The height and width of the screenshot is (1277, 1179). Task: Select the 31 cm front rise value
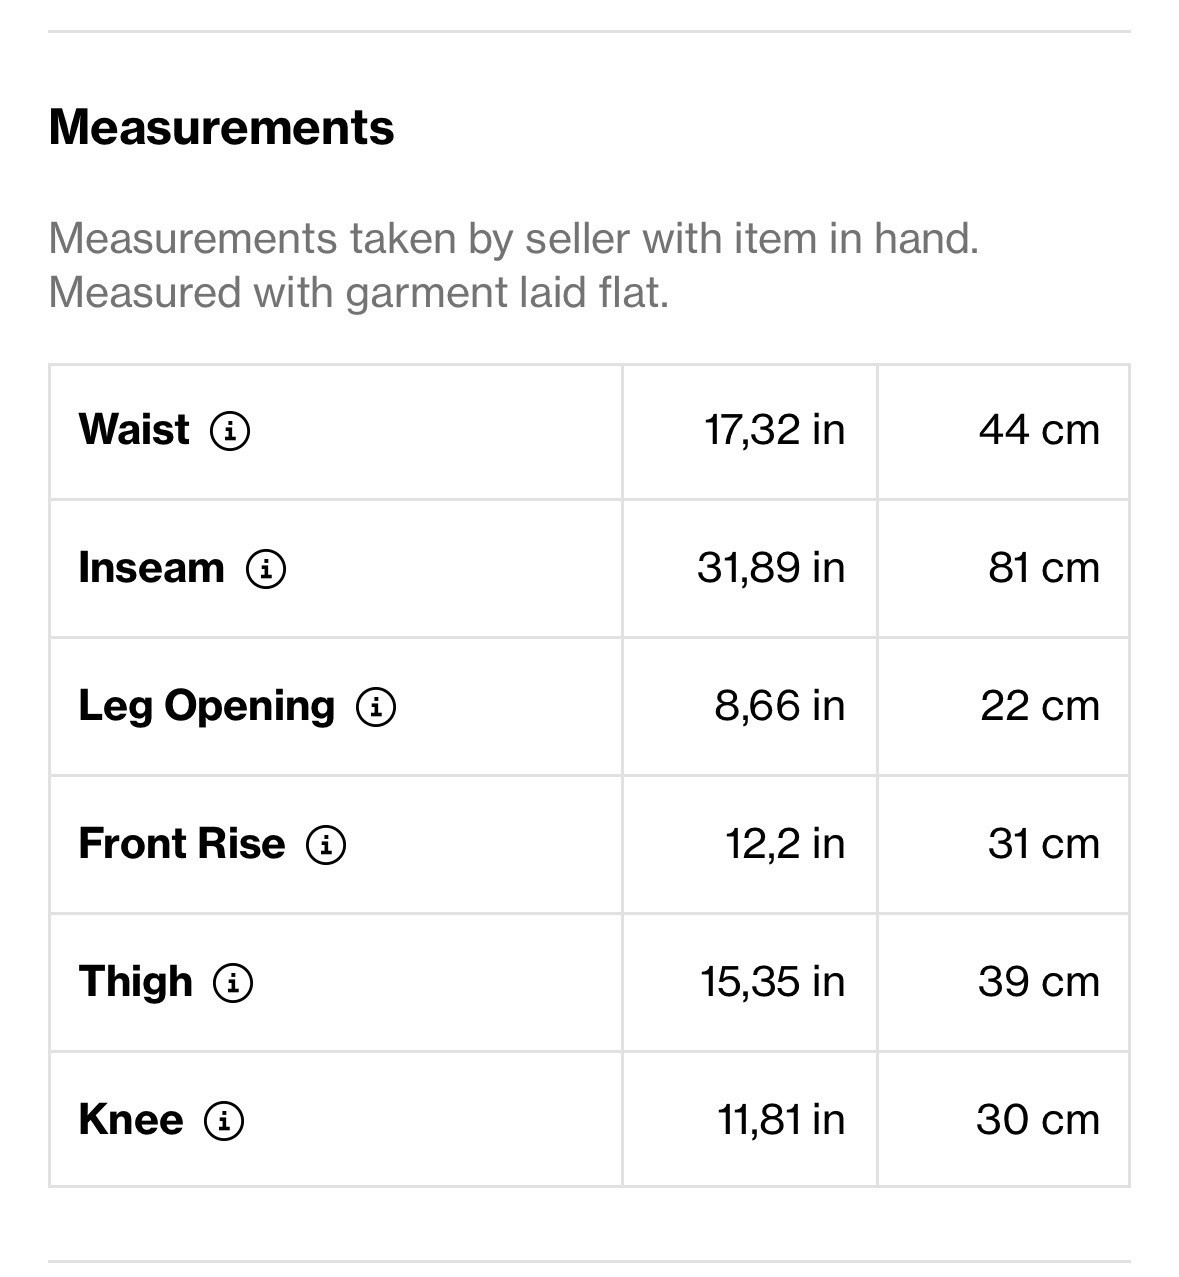pos(1043,844)
